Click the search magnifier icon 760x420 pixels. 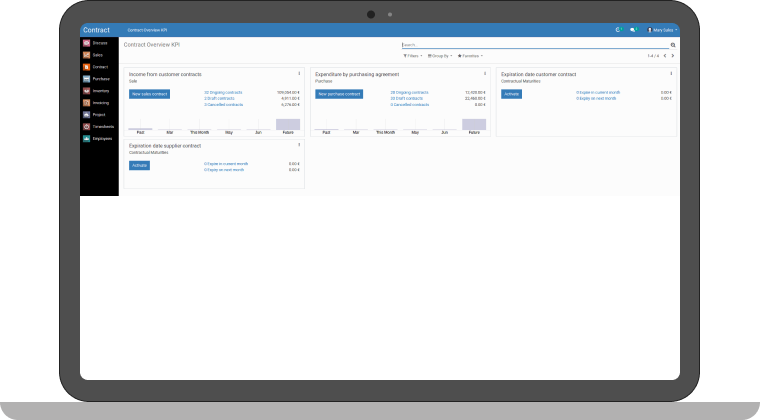tap(673, 45)
